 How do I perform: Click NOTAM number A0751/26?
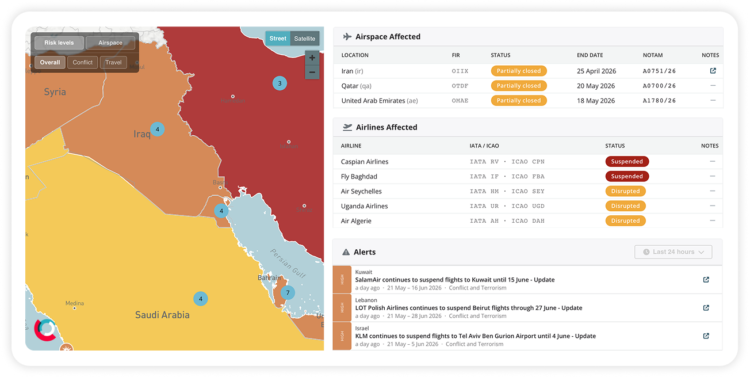point(659,71)
